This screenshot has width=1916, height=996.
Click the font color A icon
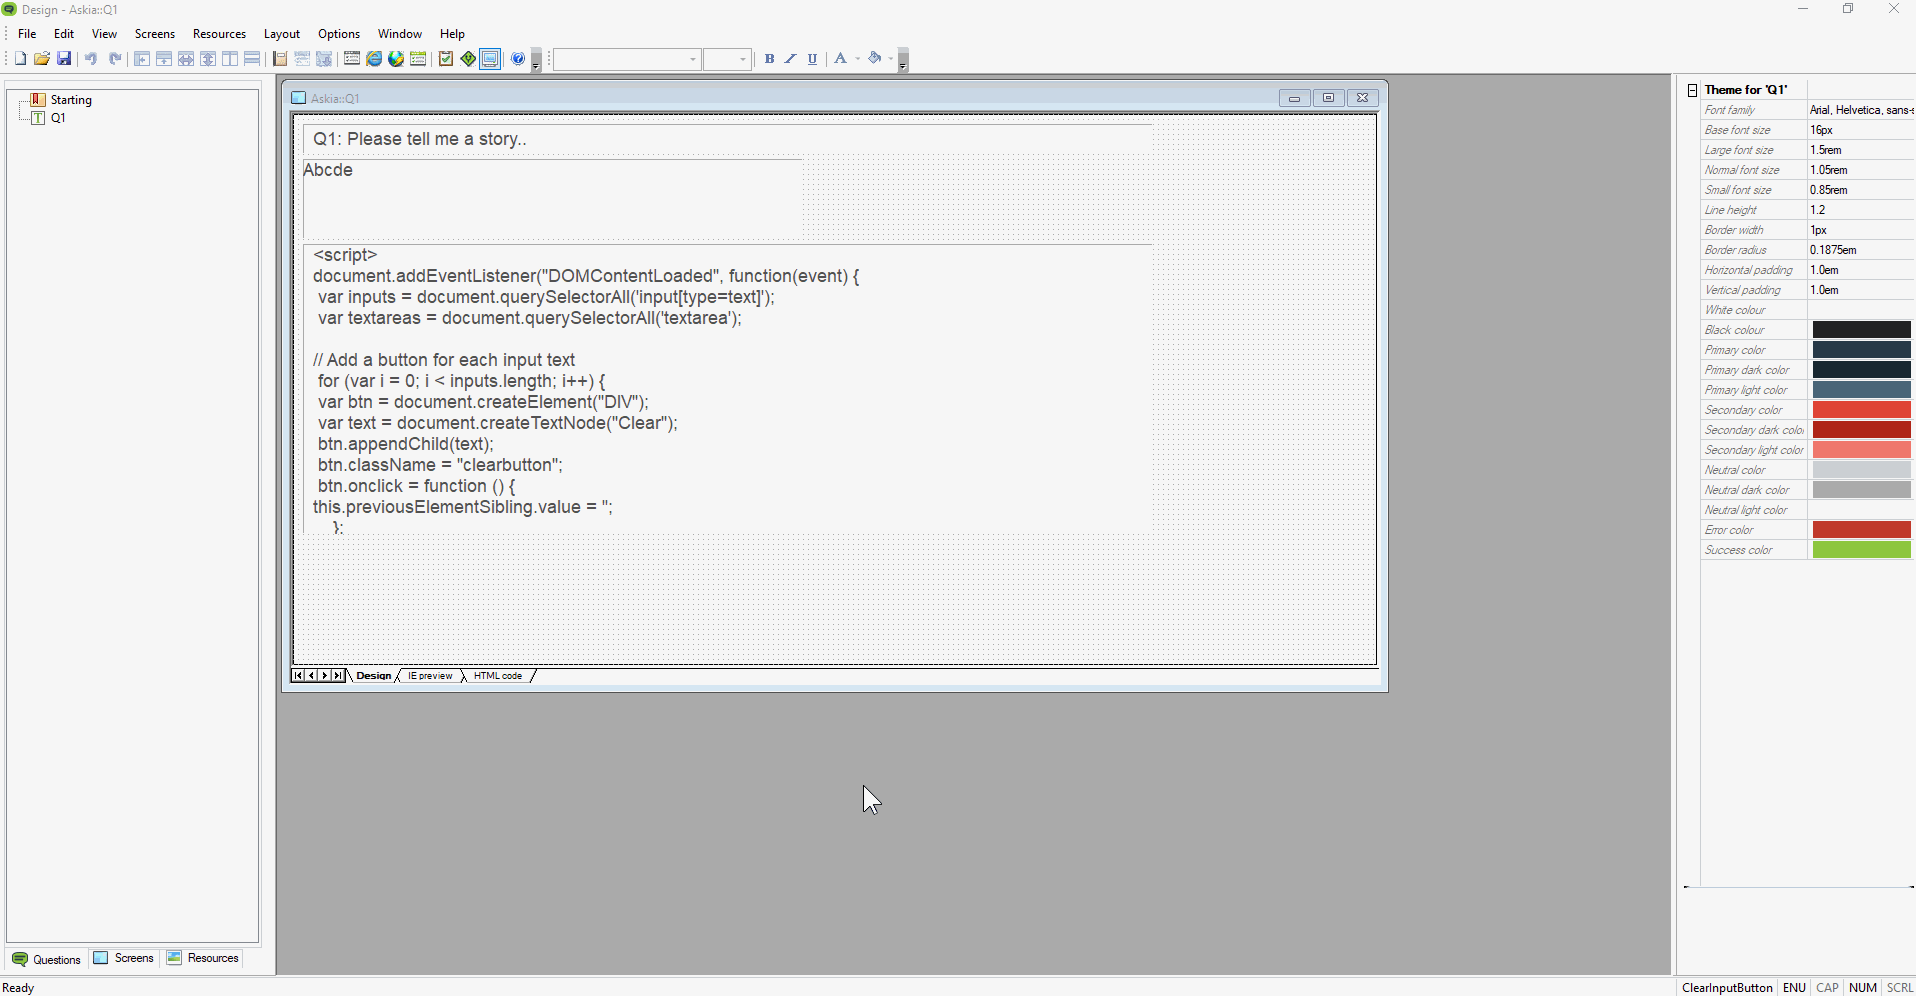pos(840,59)
